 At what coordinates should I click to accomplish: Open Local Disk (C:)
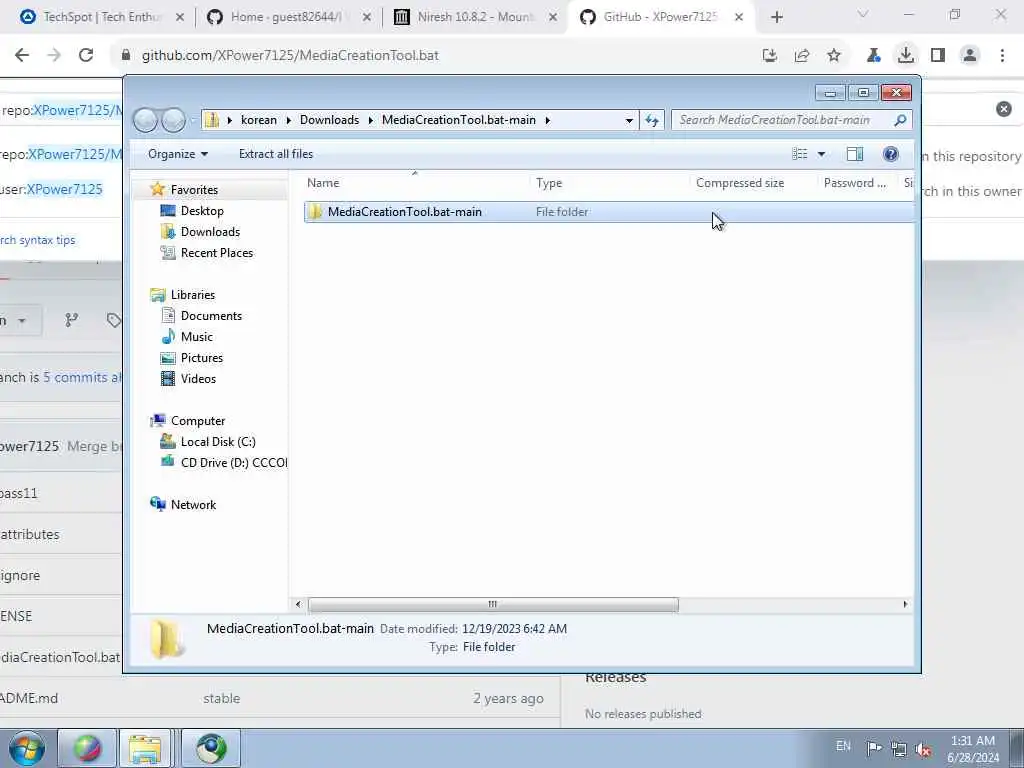tap(218, 442)
